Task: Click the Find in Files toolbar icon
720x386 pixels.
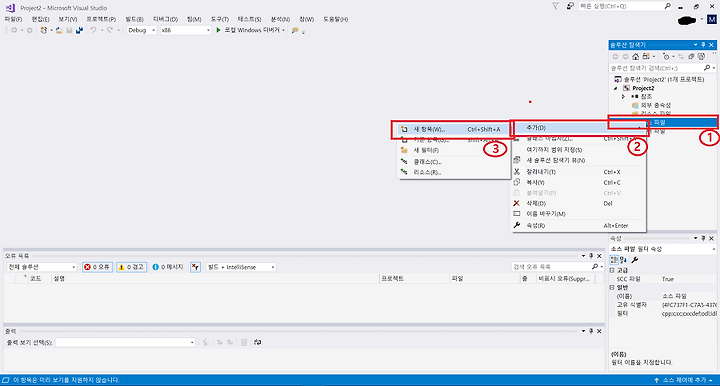Action: (x=295, y=30)
